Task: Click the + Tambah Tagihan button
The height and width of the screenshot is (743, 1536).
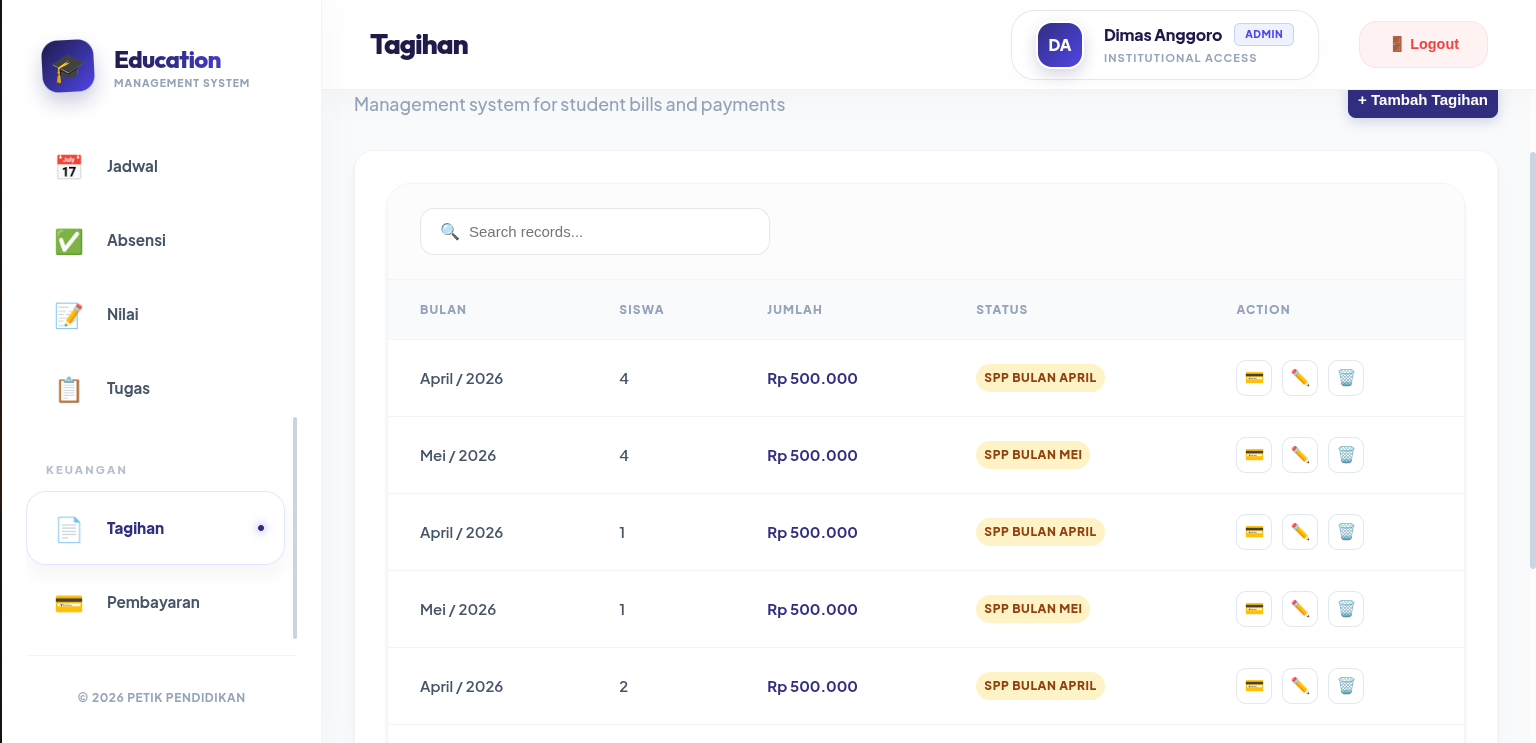Action: pyautogui.click(x=1423, y=101)
